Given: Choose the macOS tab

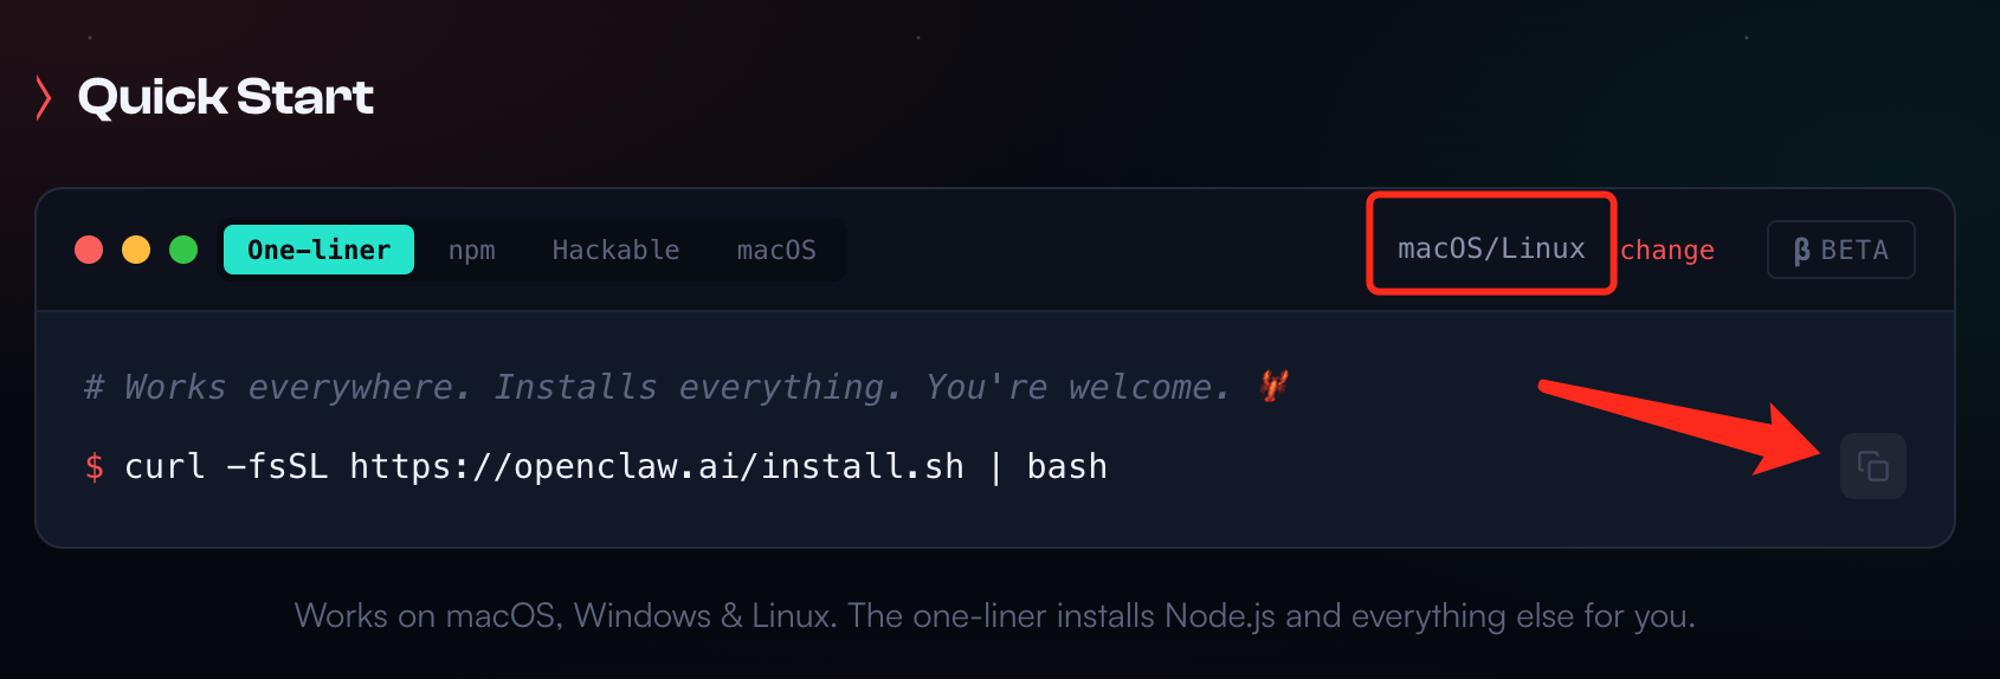Looking at the screenshot, I should [x=776, y=250].
